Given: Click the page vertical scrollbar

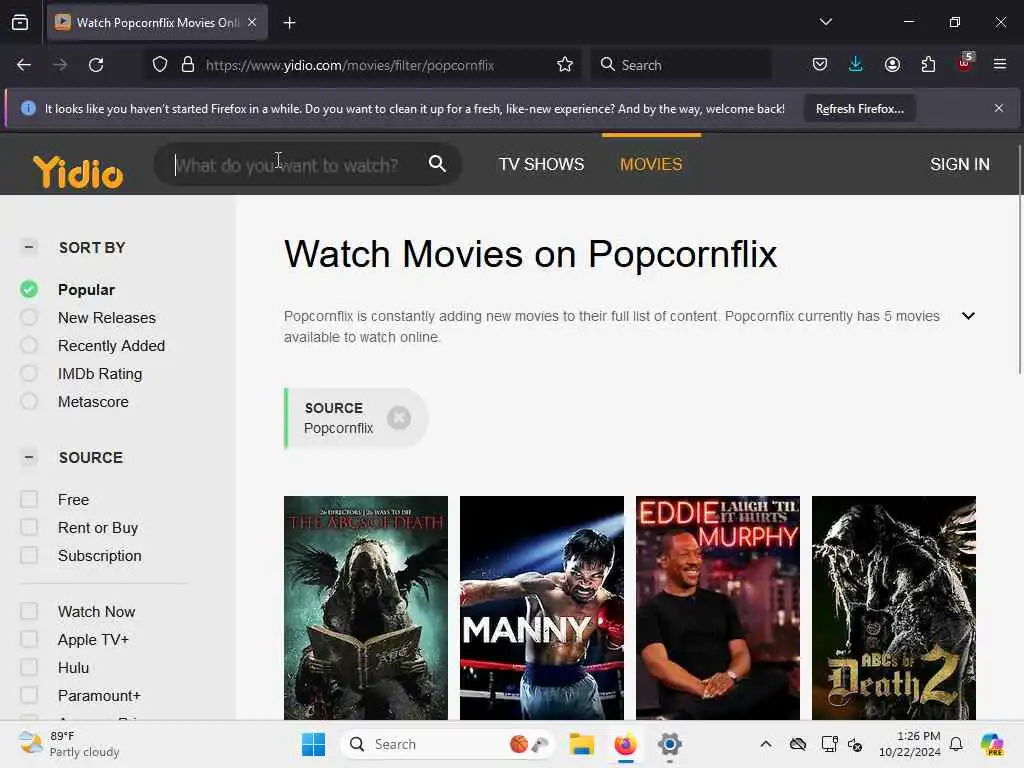Looking at the screenshot, I should [1019, 259].
